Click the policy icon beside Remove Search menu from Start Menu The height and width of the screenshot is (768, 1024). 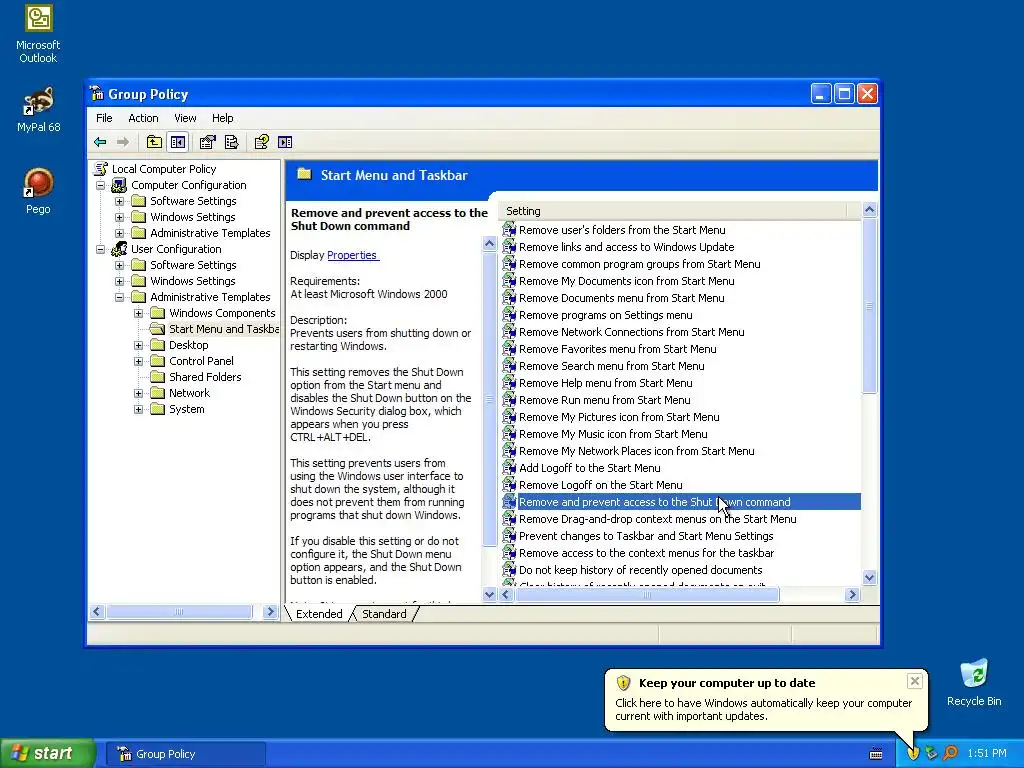[509, 366]
